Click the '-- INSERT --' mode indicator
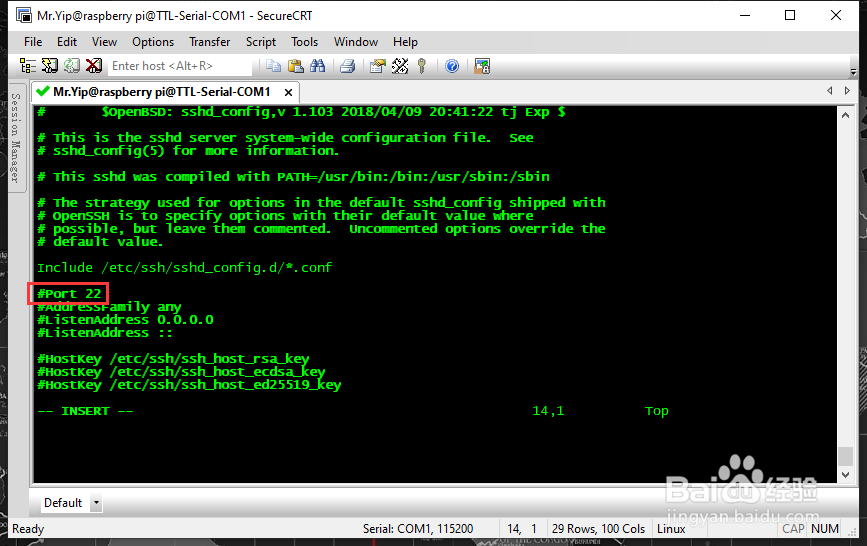The width and height of the screenshot is (867, 546). click(85, 411)
